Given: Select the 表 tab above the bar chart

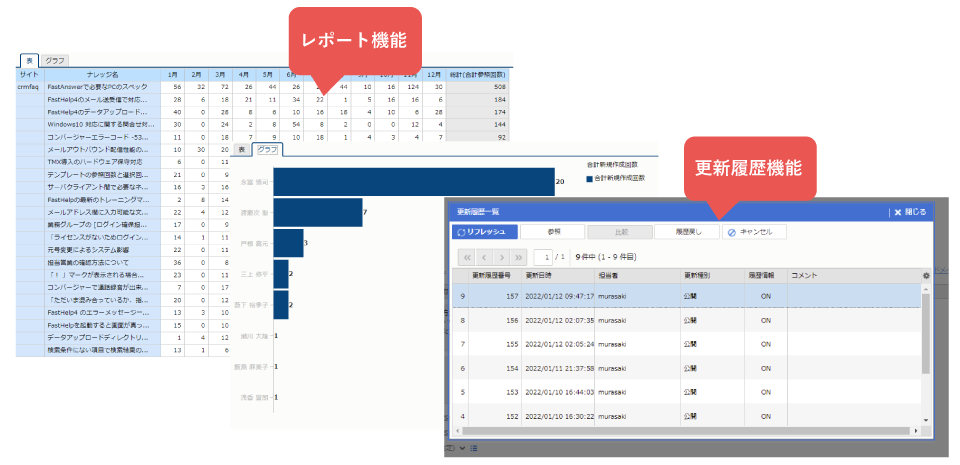Looking at the screenshot, I should [241, 150].
